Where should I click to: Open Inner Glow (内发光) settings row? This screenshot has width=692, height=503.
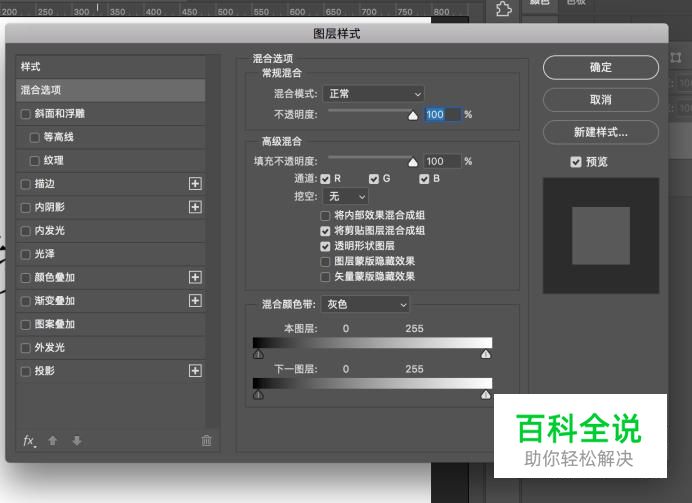pyautogui.click(x=110, y=231)
